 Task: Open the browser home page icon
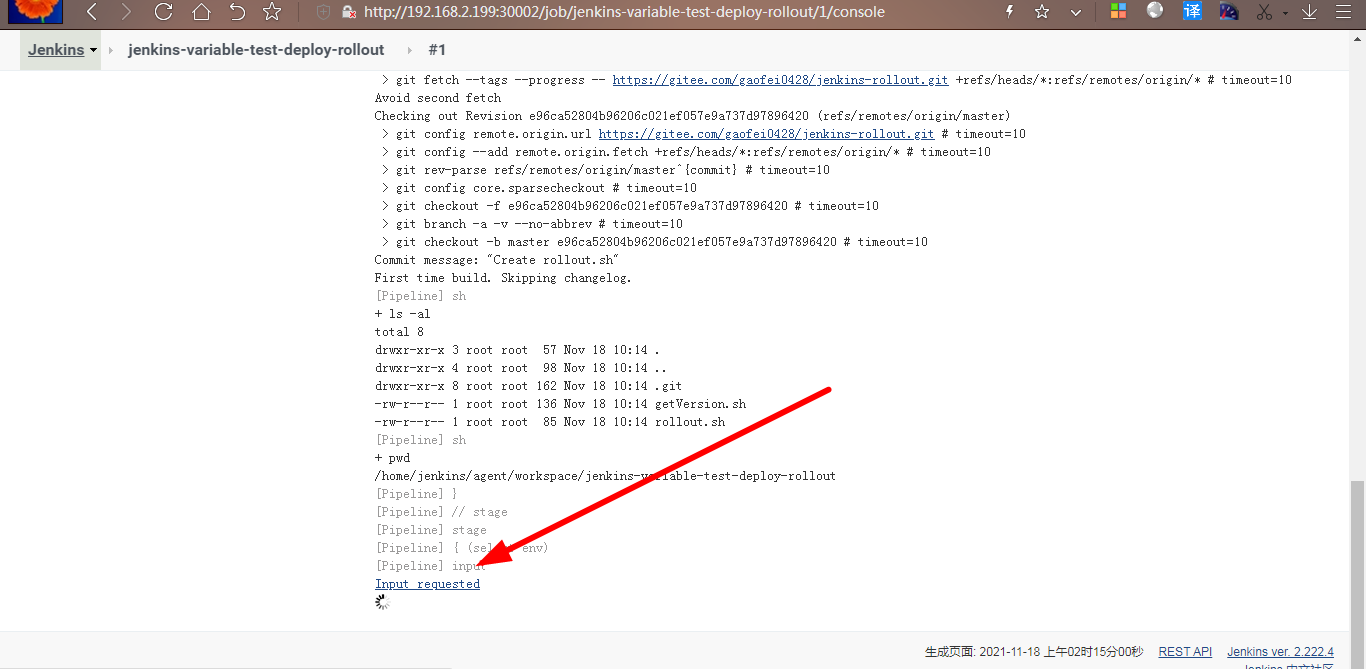coord(201,12)
